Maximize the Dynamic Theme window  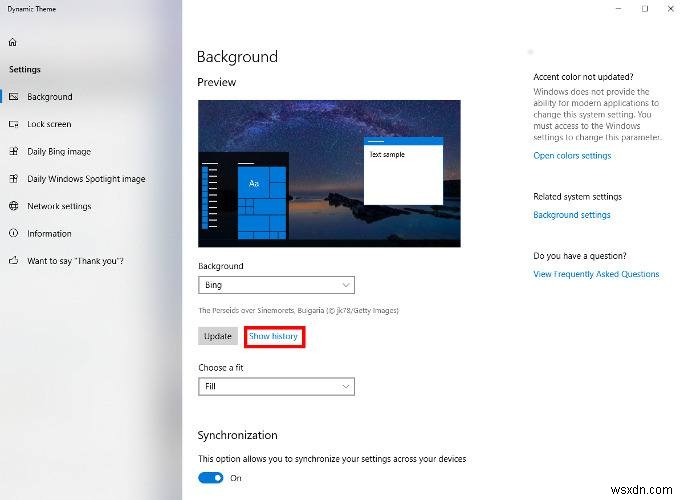(645, 9)
